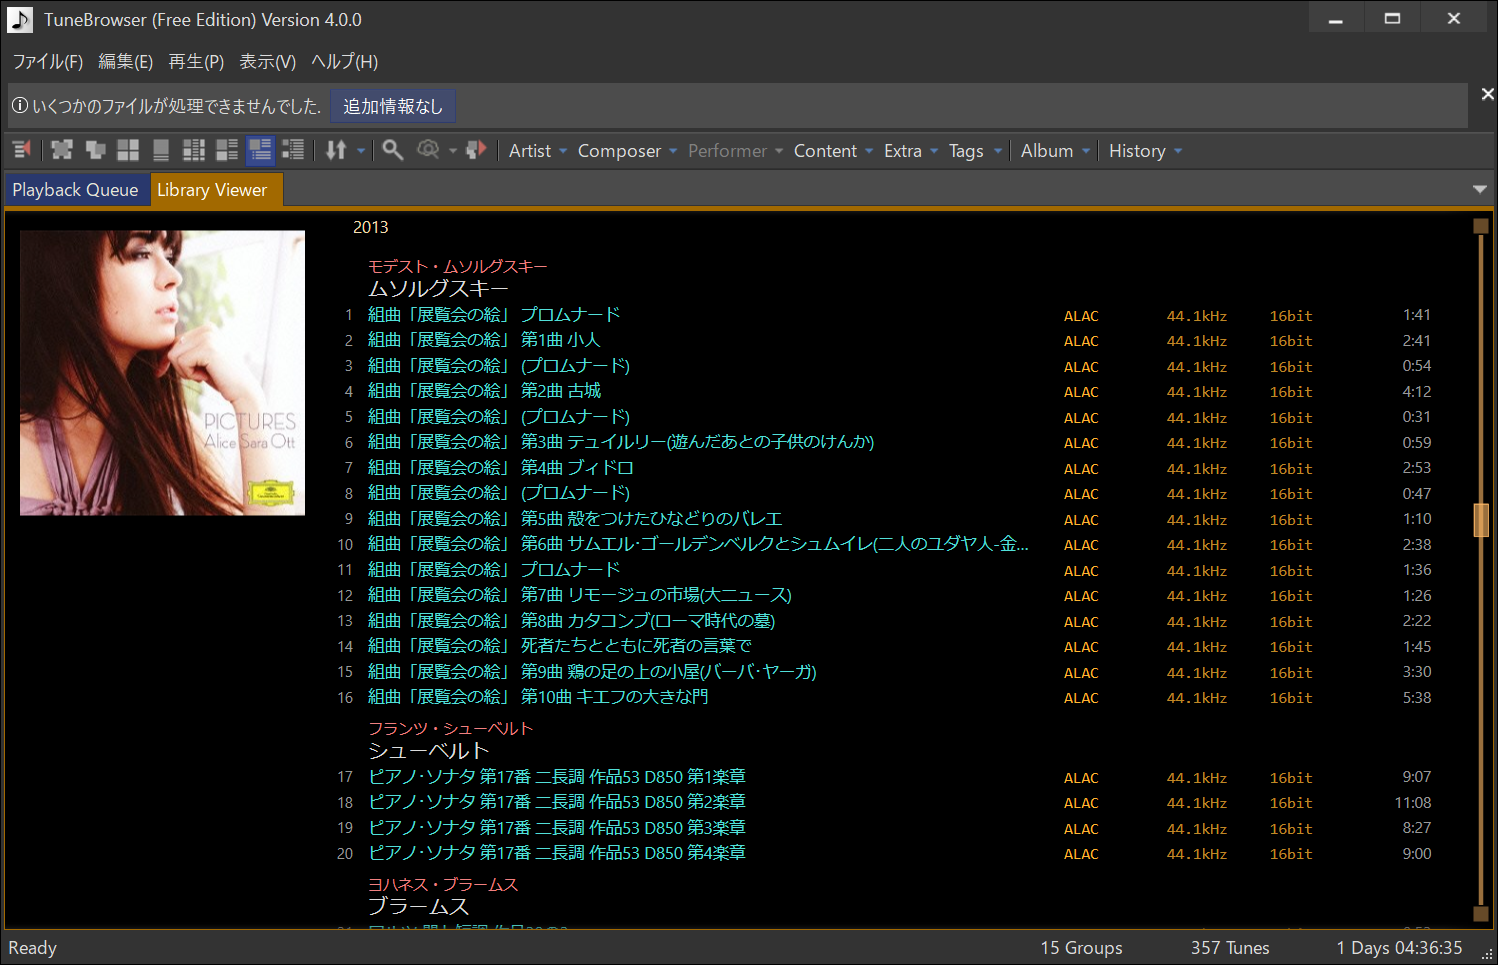The width and height of the screenshot is (1498, 965).
Task: Click the sort order arrows icon
Action: (336, 150)
